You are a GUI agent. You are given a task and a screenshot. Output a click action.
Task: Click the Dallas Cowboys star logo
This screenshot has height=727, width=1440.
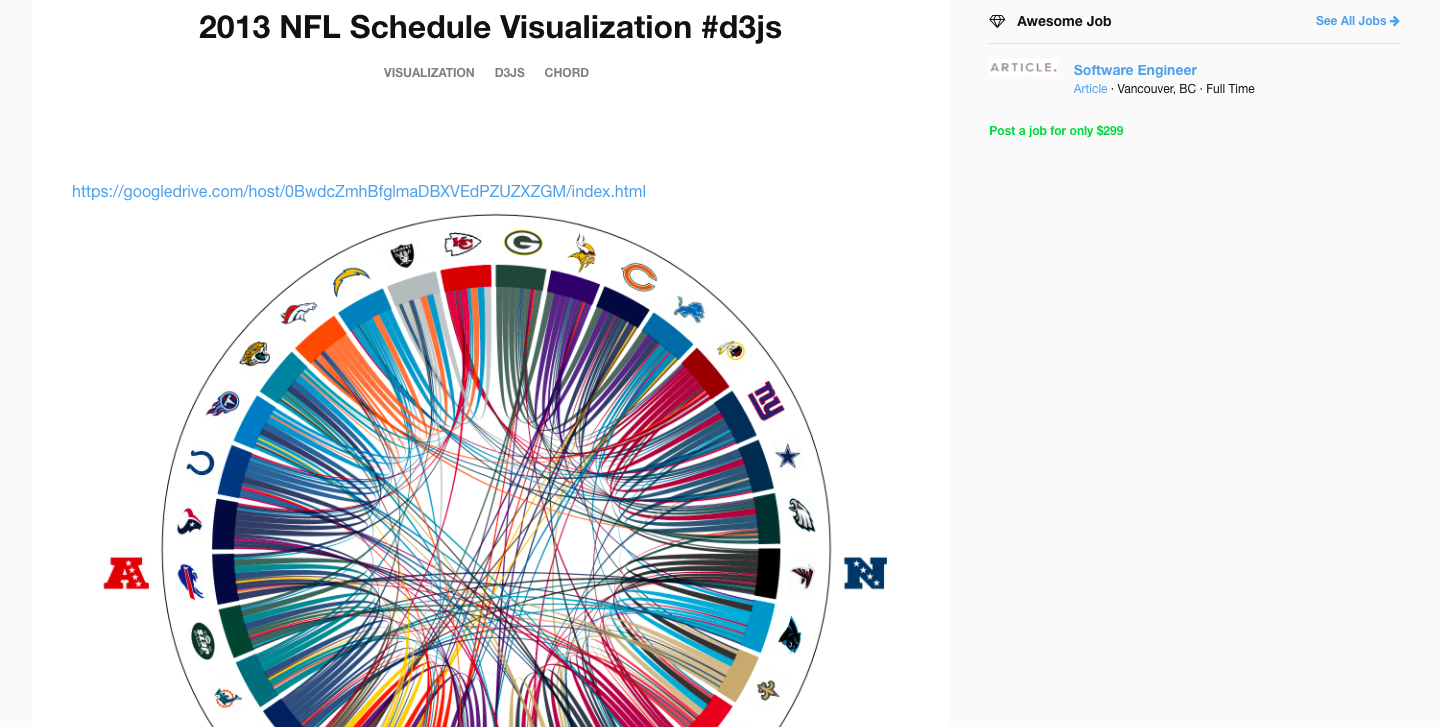(x=789, y=457)
